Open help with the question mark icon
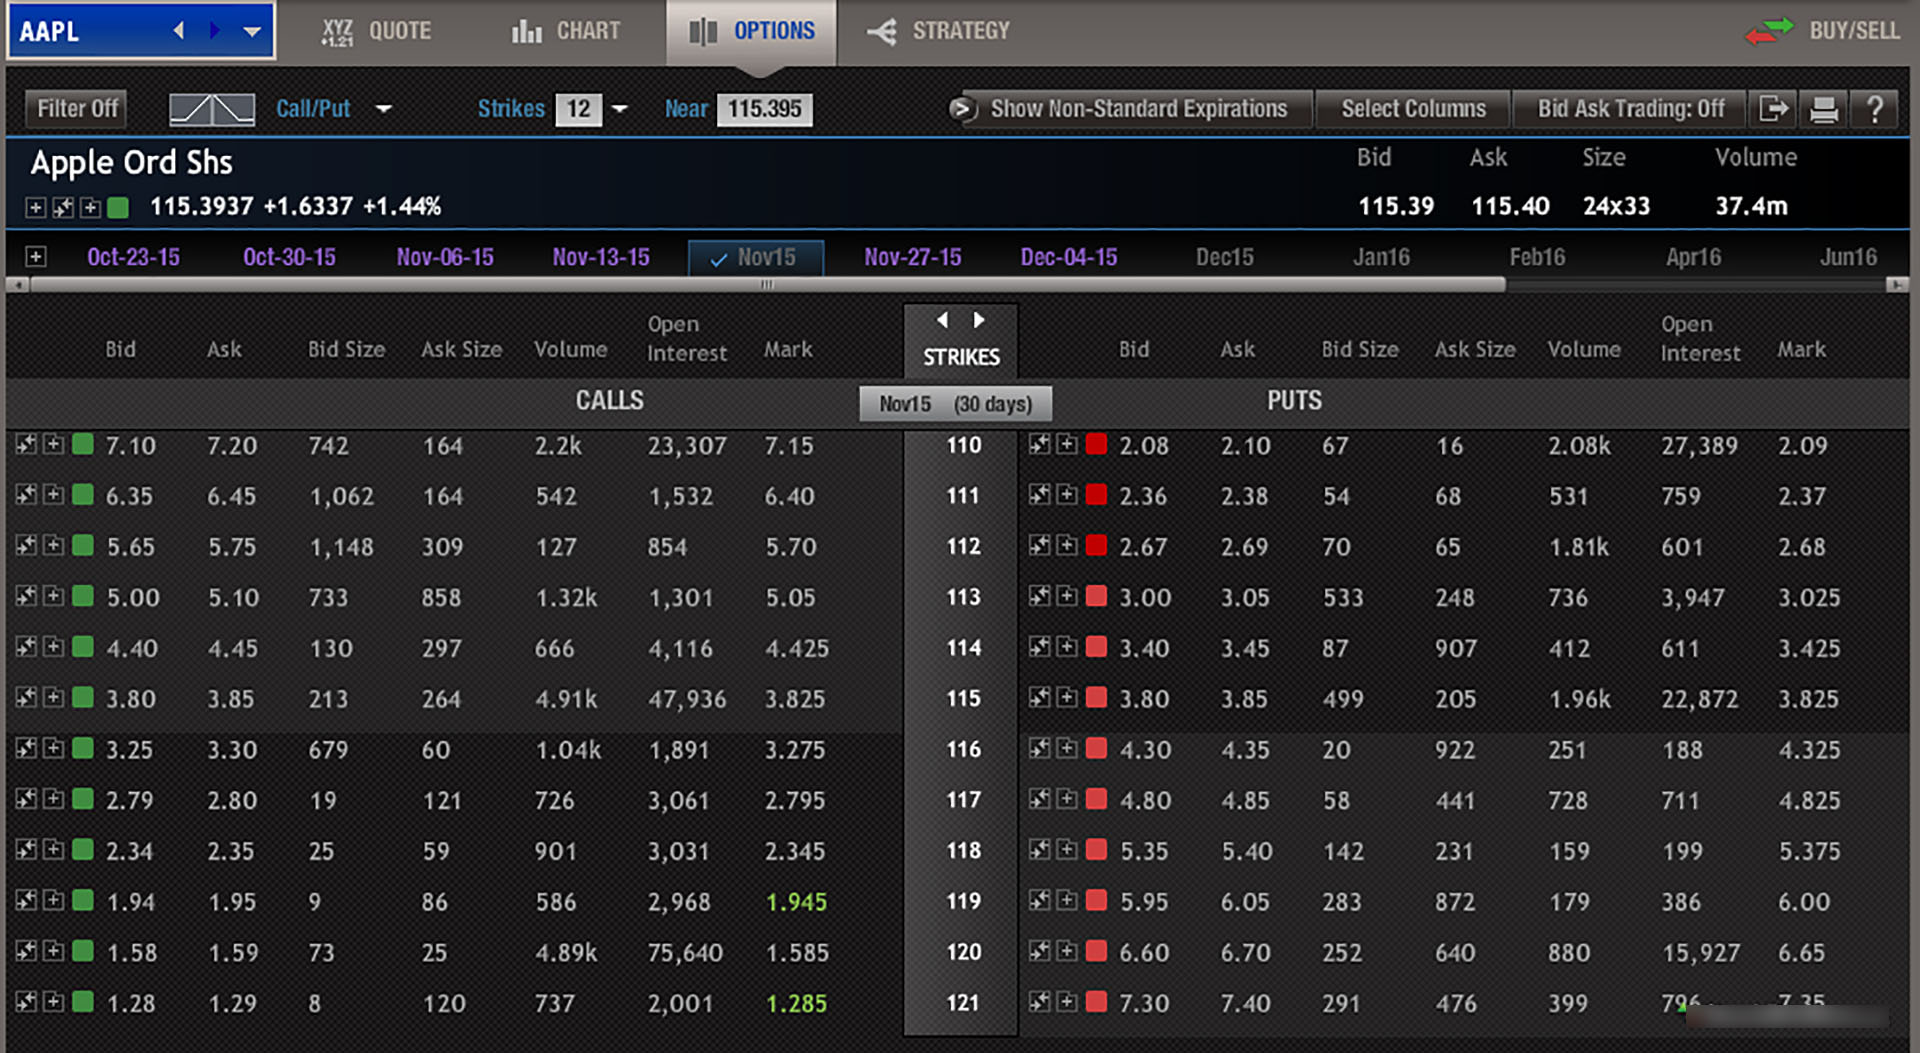 (x=1875, y=108)
